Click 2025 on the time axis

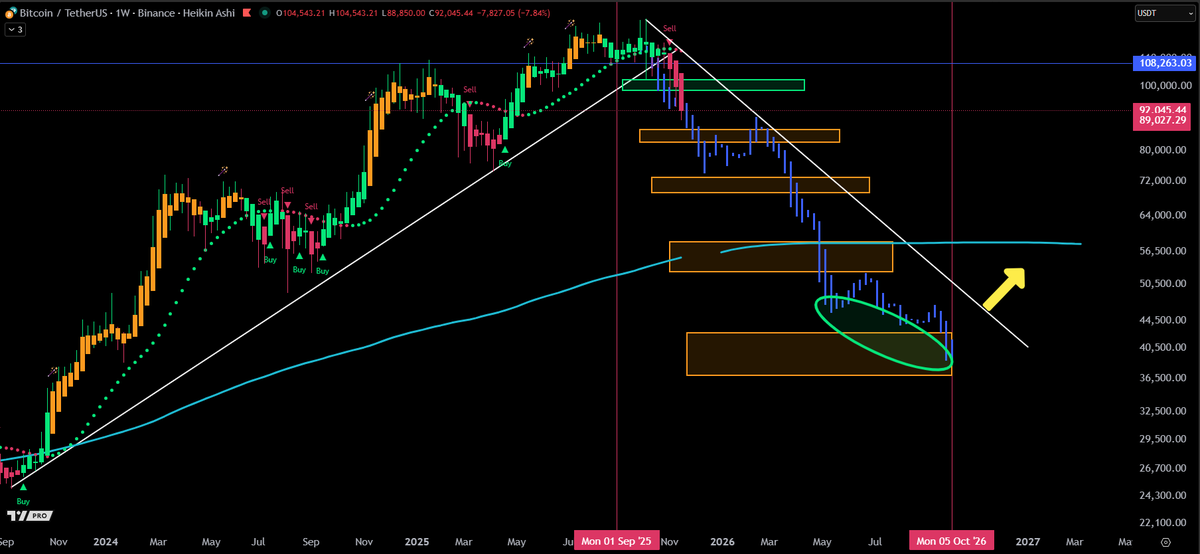(x=417, y=541)
